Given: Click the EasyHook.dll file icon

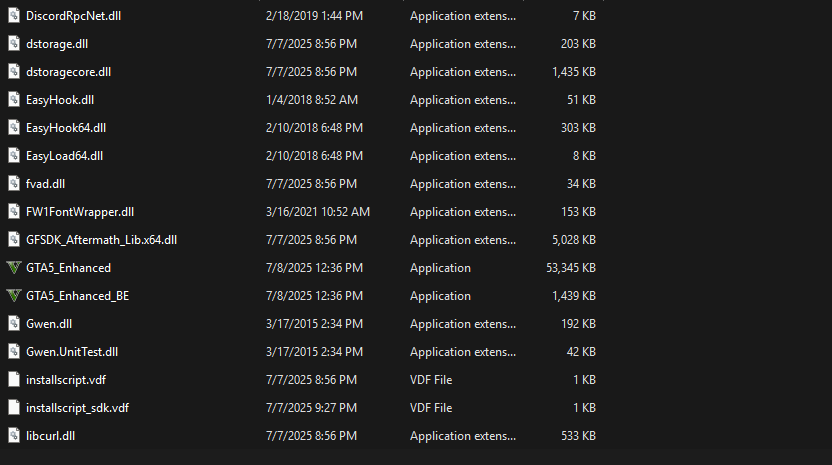Looking at the screenshot, I should pos(13,100).
